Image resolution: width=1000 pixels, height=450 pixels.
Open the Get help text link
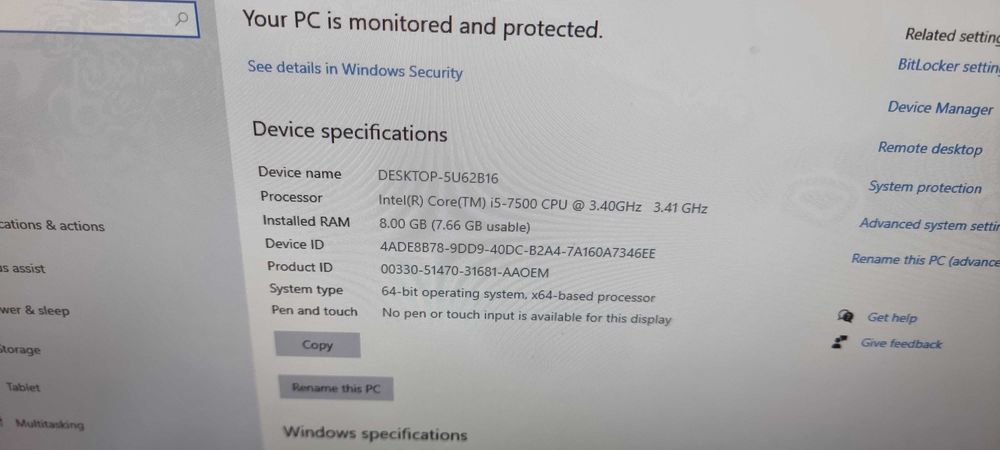coord(892,318)
